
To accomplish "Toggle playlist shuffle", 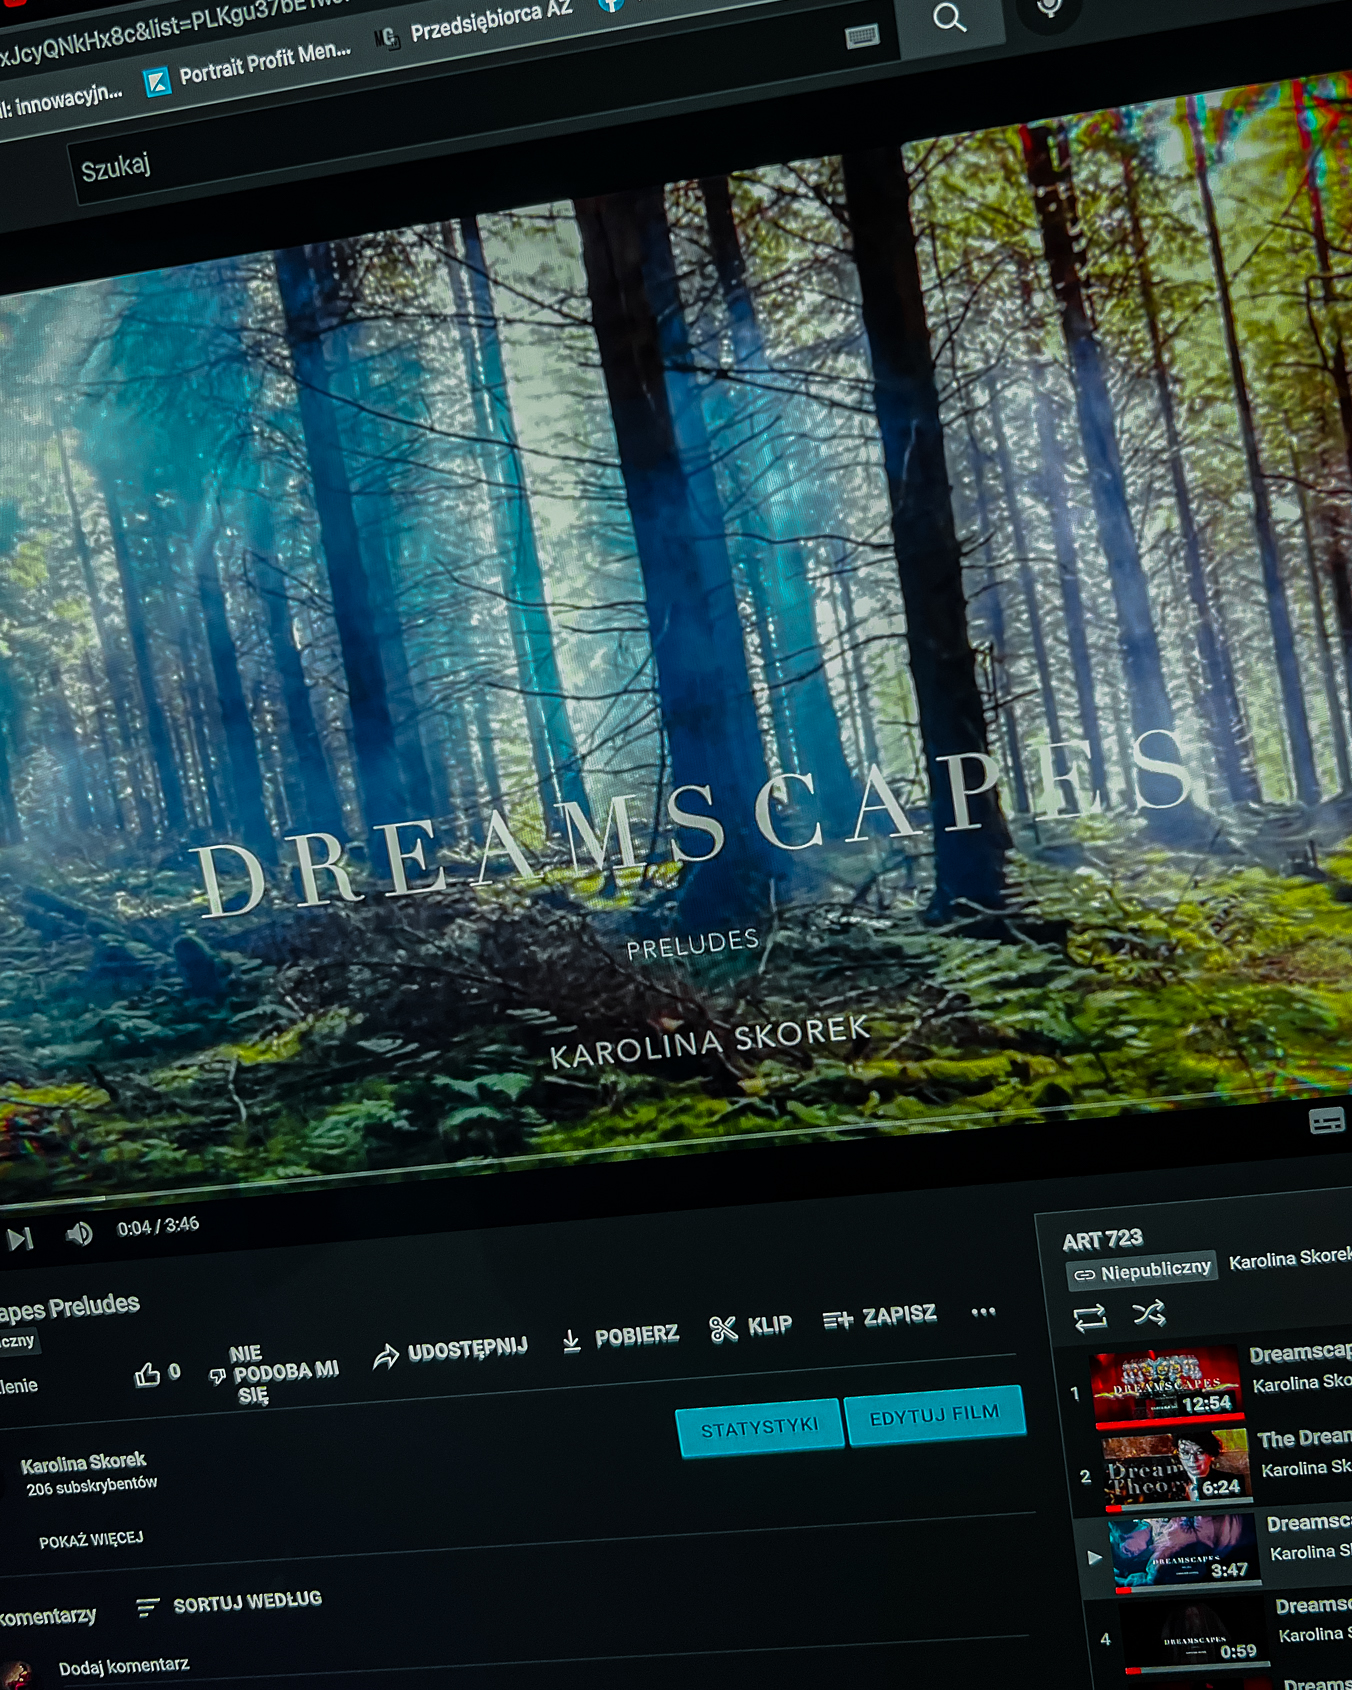I will 1149,1313.
